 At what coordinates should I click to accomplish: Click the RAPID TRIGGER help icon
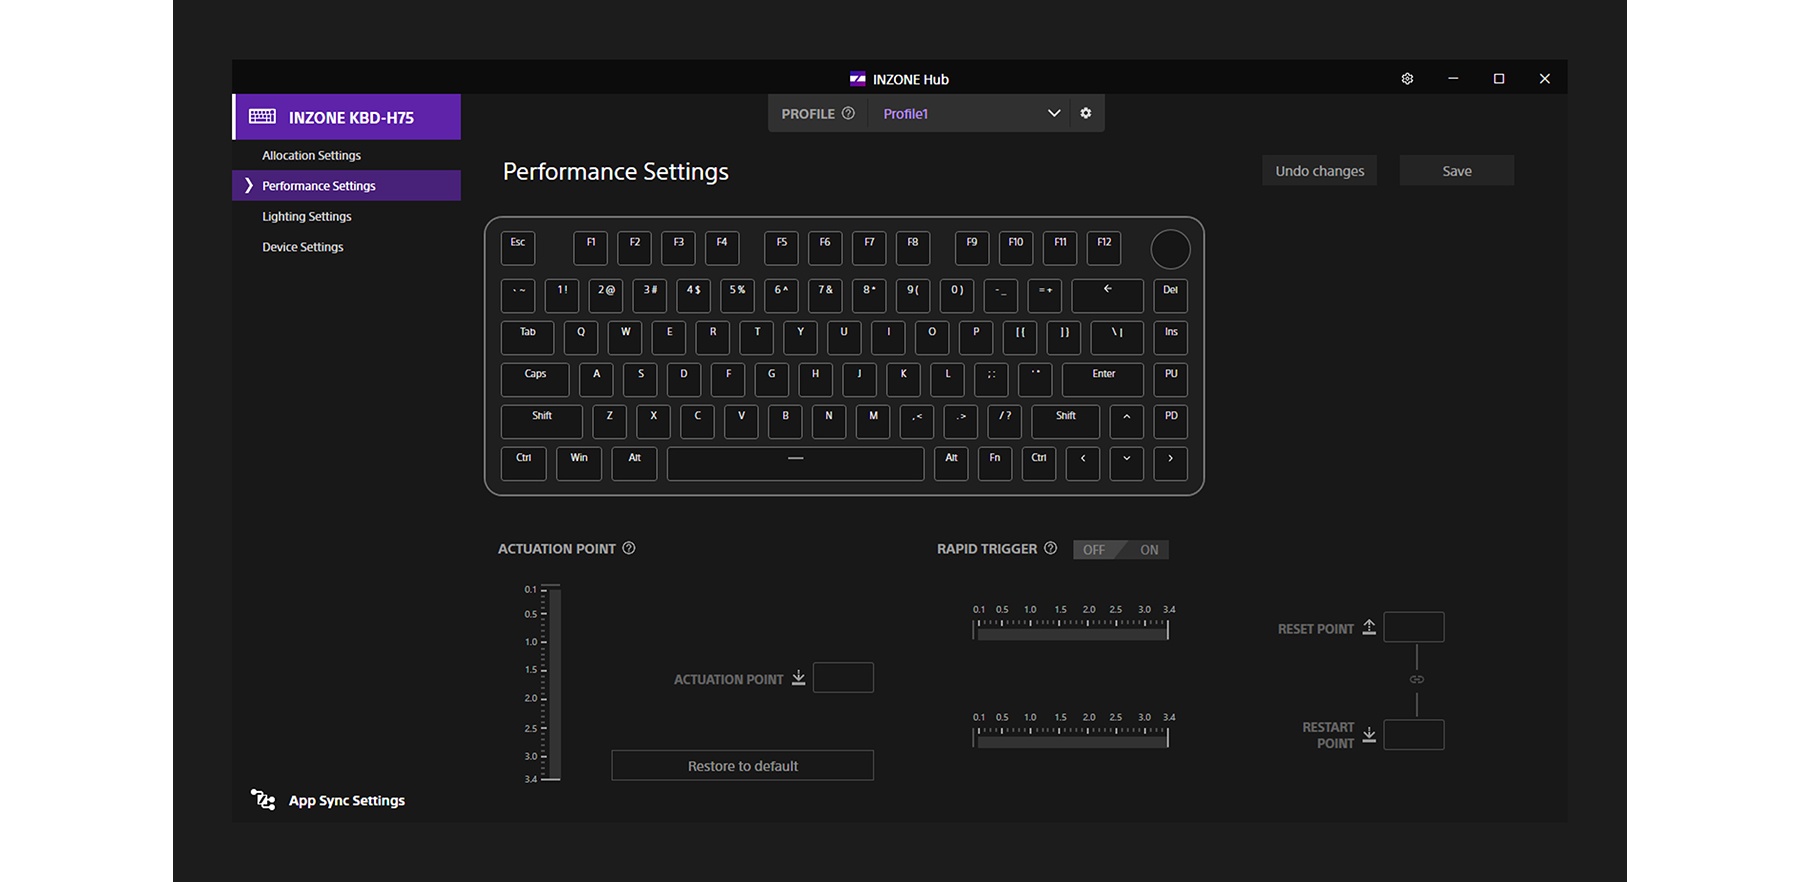point(1050,548)
